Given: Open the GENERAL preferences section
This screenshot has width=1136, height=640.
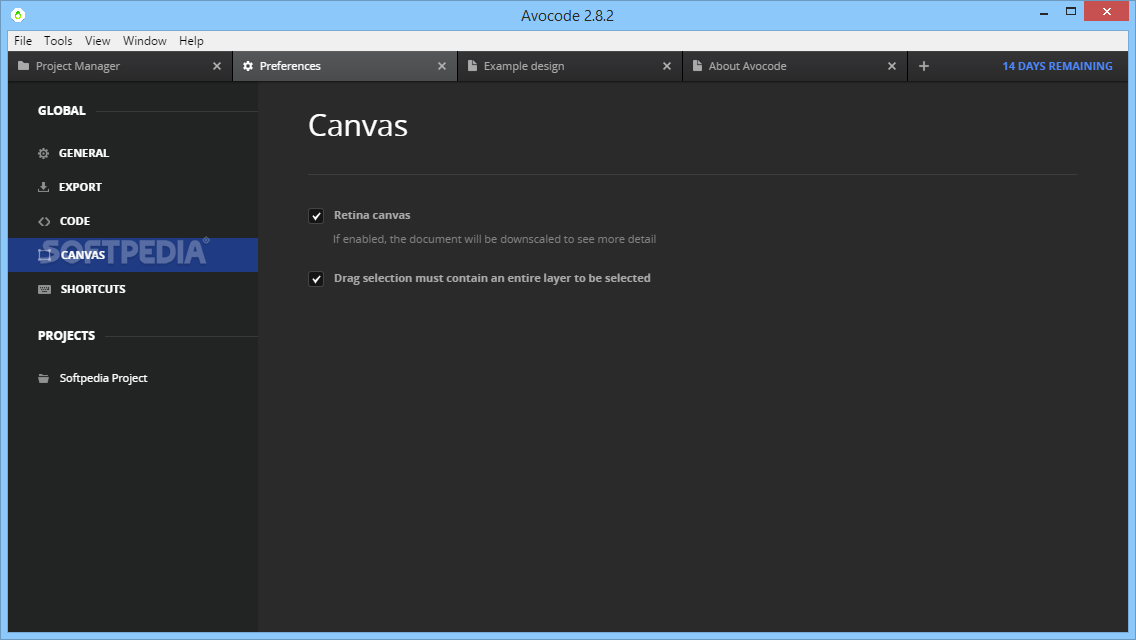Looking at the screenshot, I should [133, 153].
